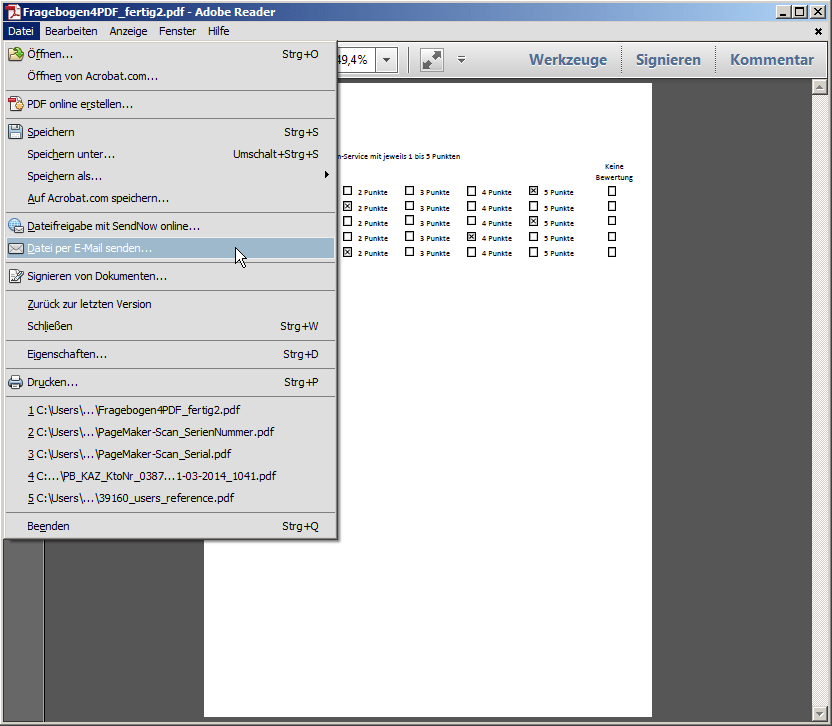Check 3 Punkte in the first form row

[409, 191]
